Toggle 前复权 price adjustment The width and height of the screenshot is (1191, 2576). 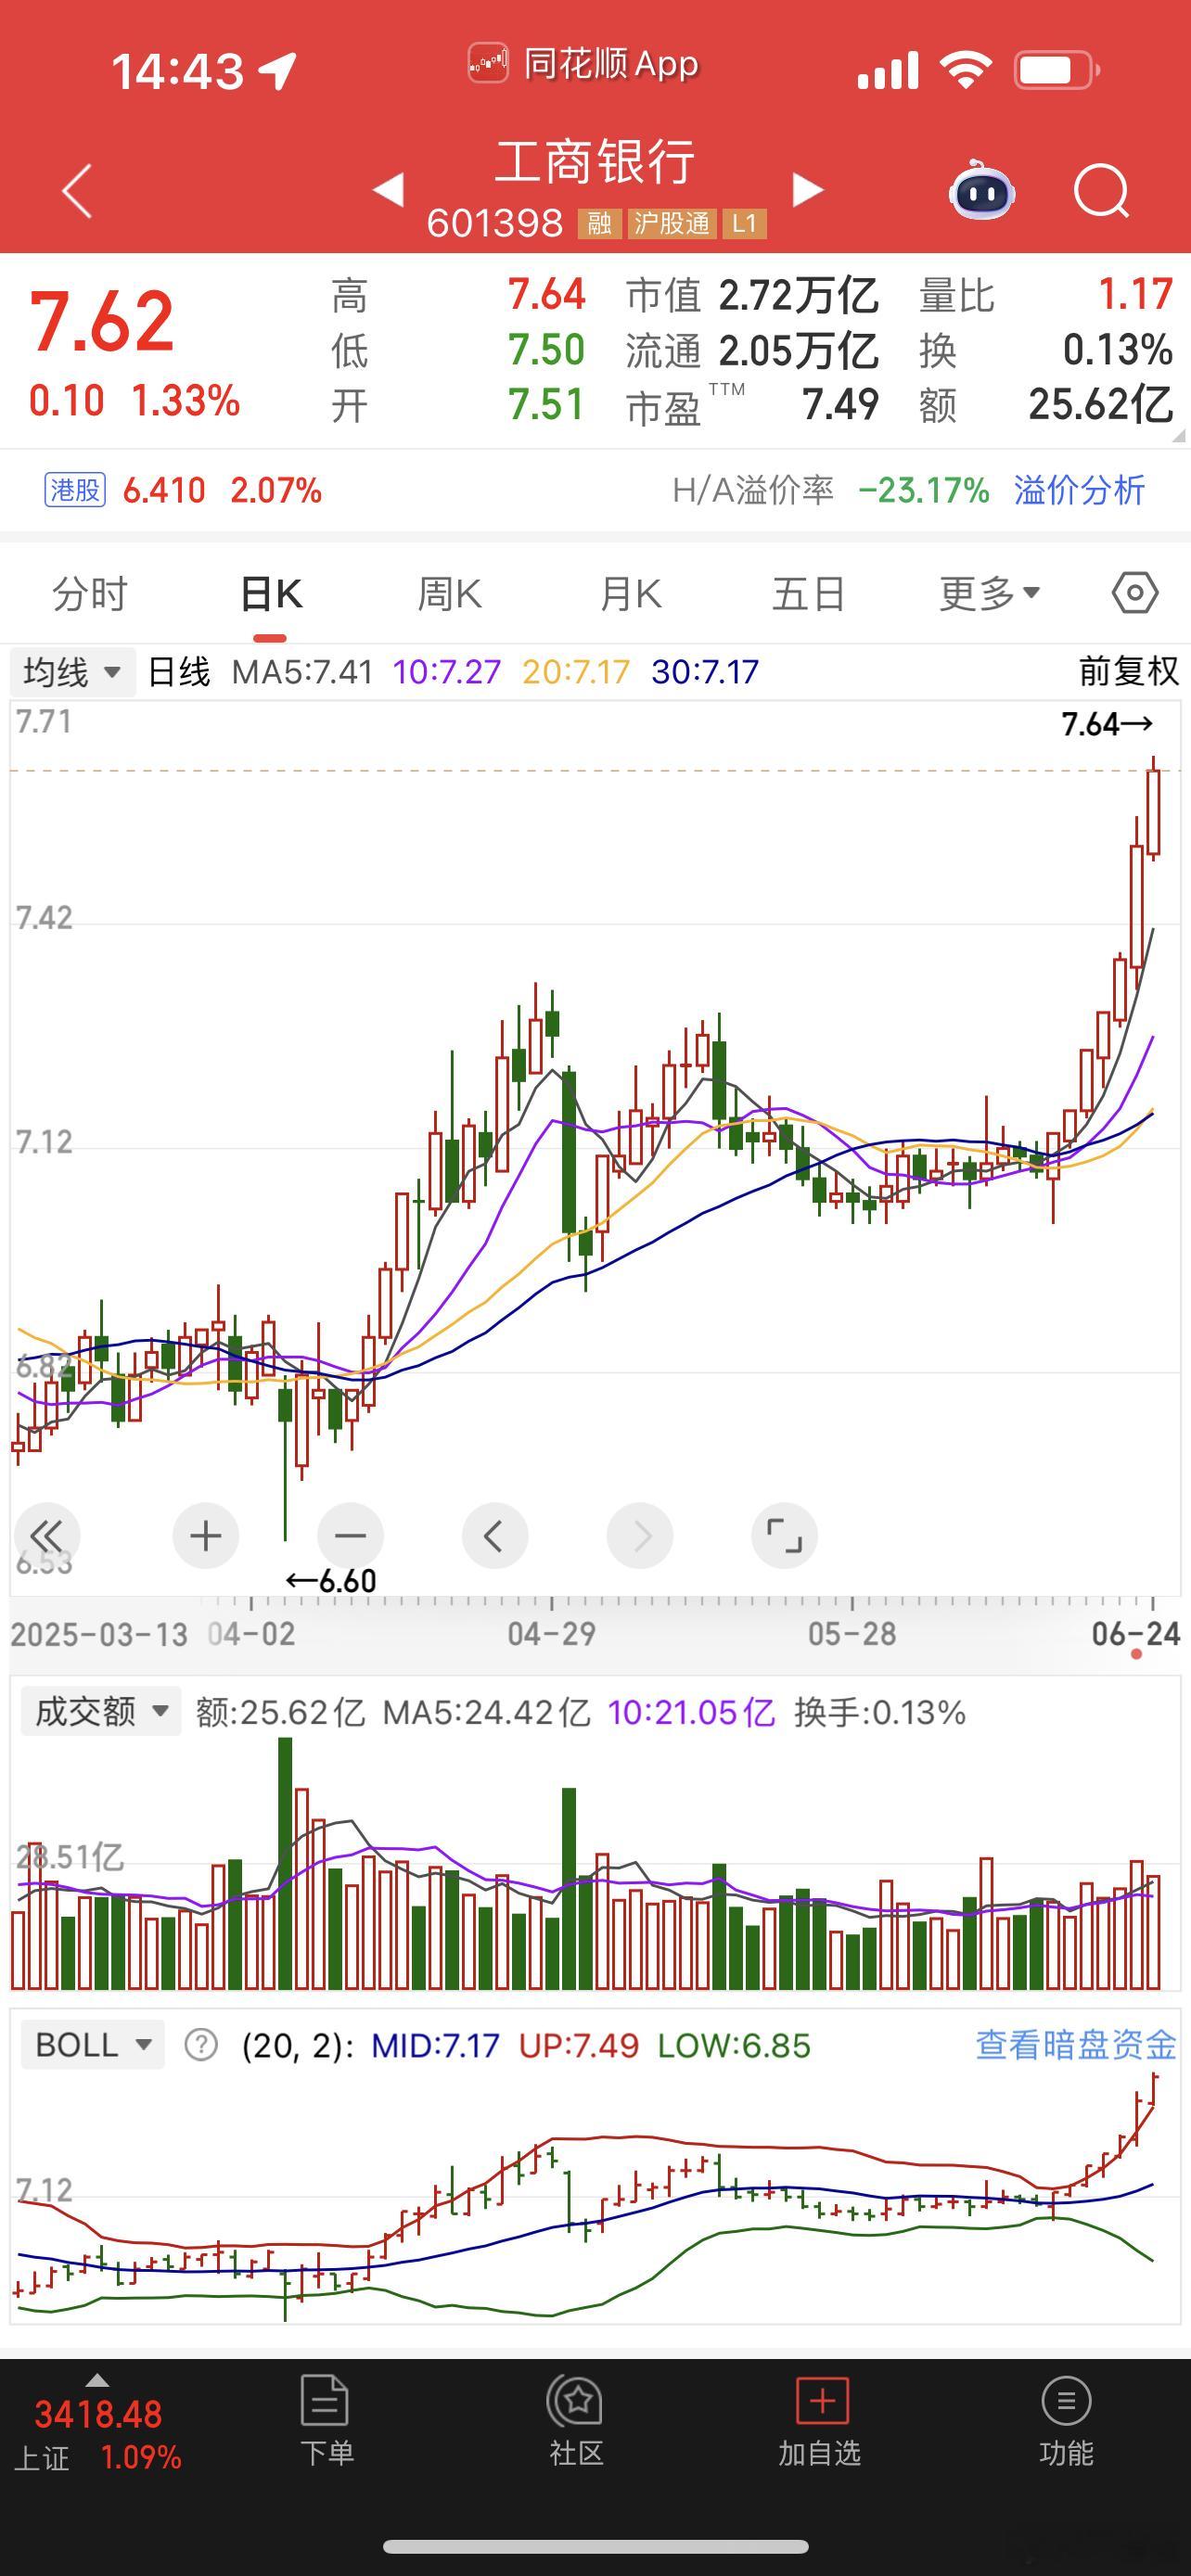1129,671
